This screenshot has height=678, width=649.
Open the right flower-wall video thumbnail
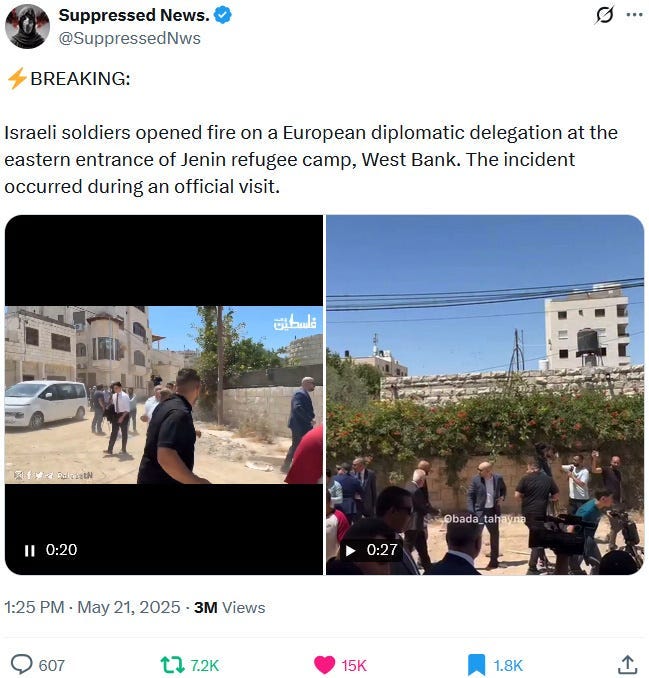[485, 395]
